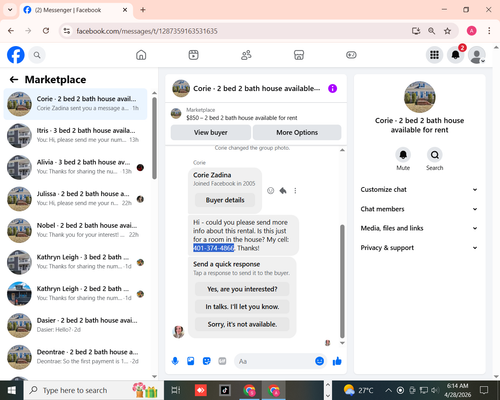
Task: Open Julissa 2 bed 2 bath chat
Action: click(x=75, y=199)
